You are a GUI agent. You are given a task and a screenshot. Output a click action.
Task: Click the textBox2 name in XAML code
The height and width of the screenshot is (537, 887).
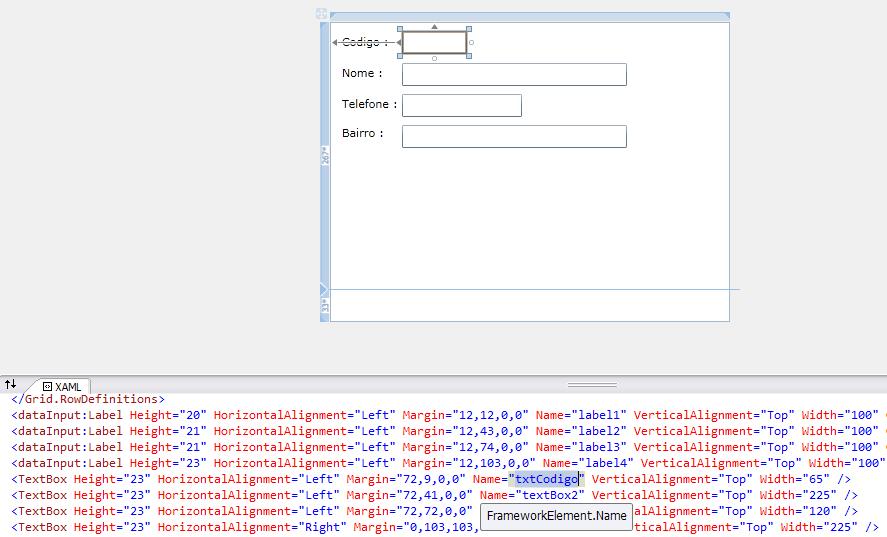549,495
